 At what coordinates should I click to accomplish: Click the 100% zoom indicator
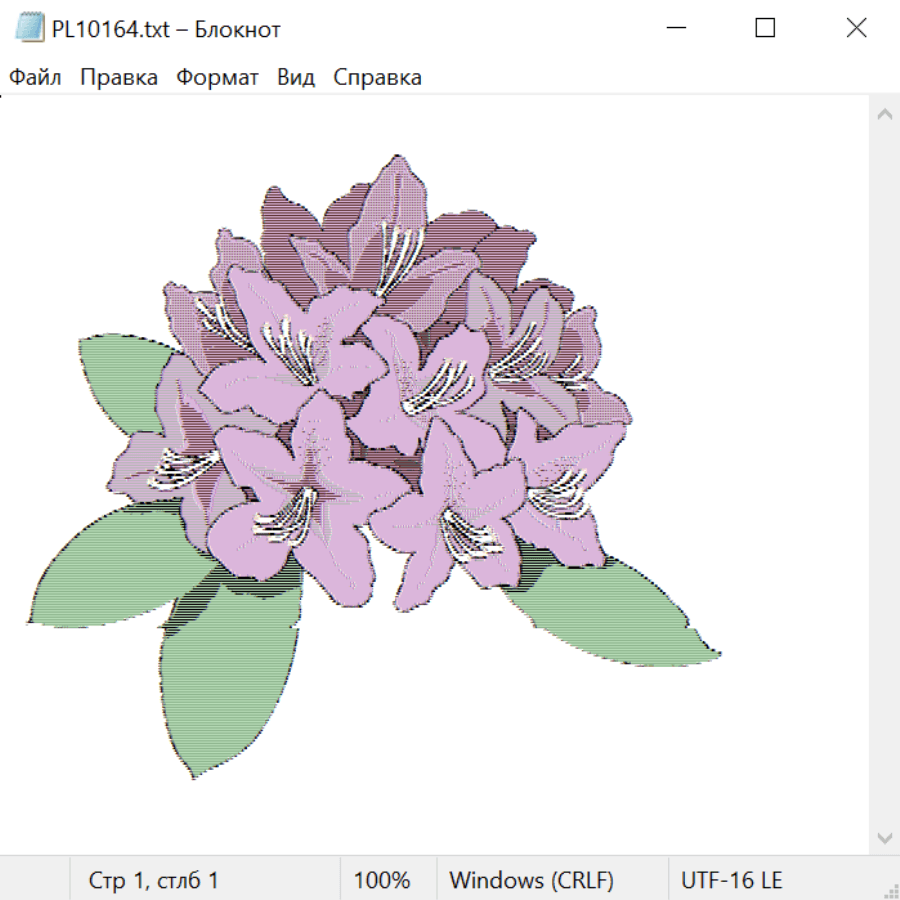(382, 881)
